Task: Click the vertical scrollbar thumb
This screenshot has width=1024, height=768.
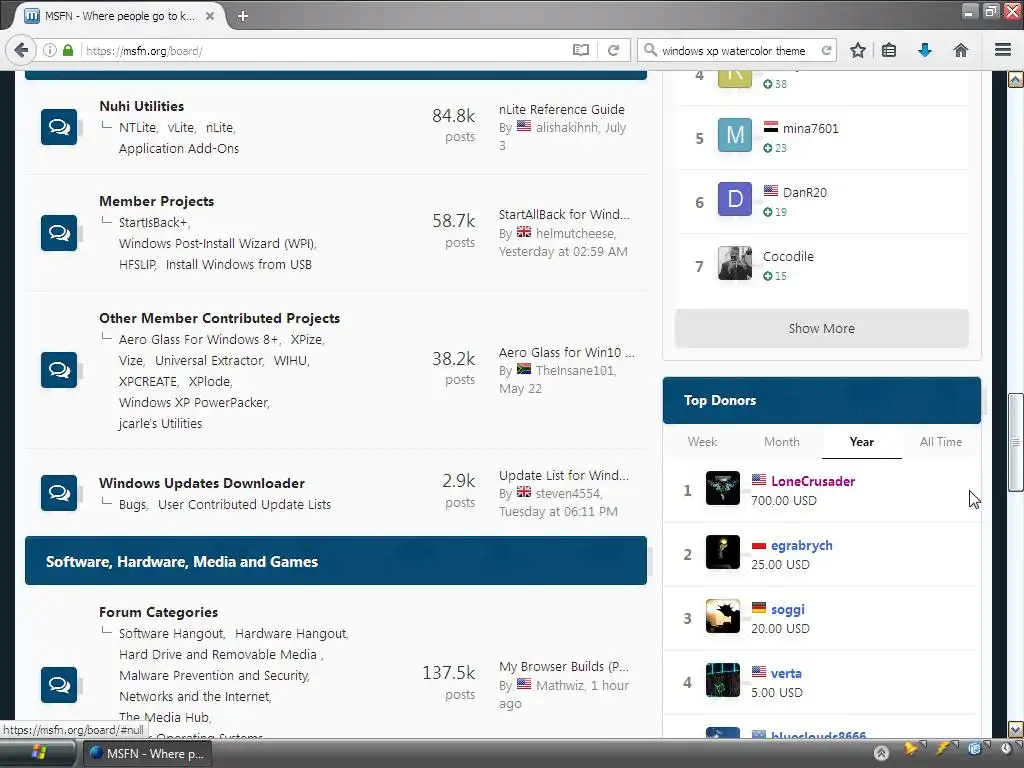Action: (x=1016, y=442)
